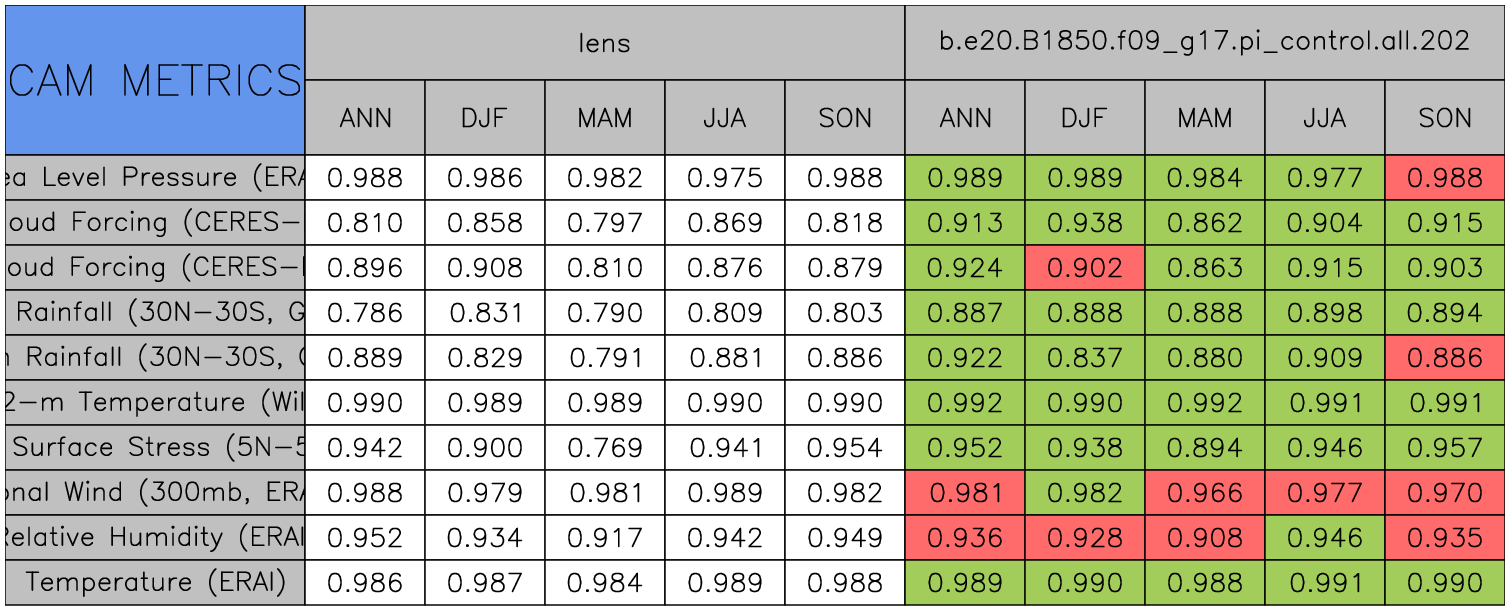Click the 0.917 value cell
Viewport: 1510px width, 611px height.
[604, 538]
